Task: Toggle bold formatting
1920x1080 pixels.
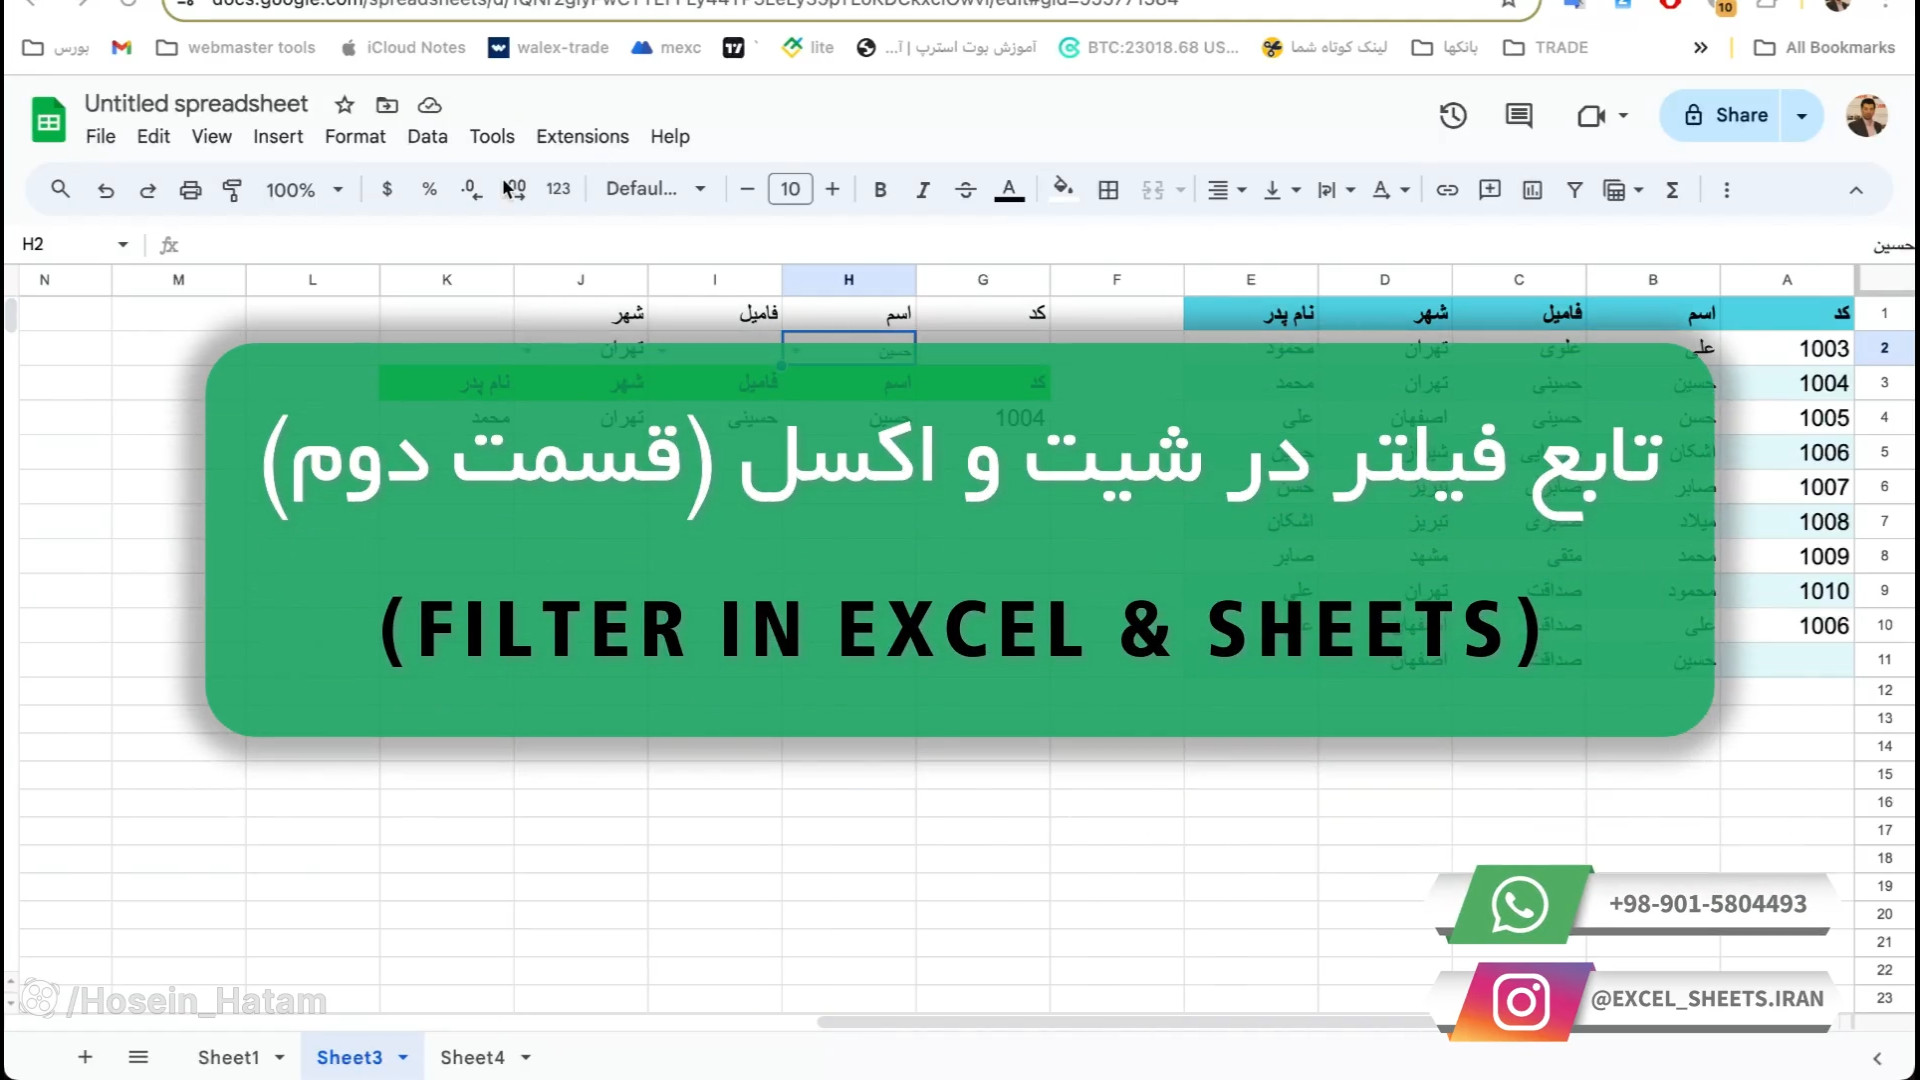Action: (x=880, y=190)
